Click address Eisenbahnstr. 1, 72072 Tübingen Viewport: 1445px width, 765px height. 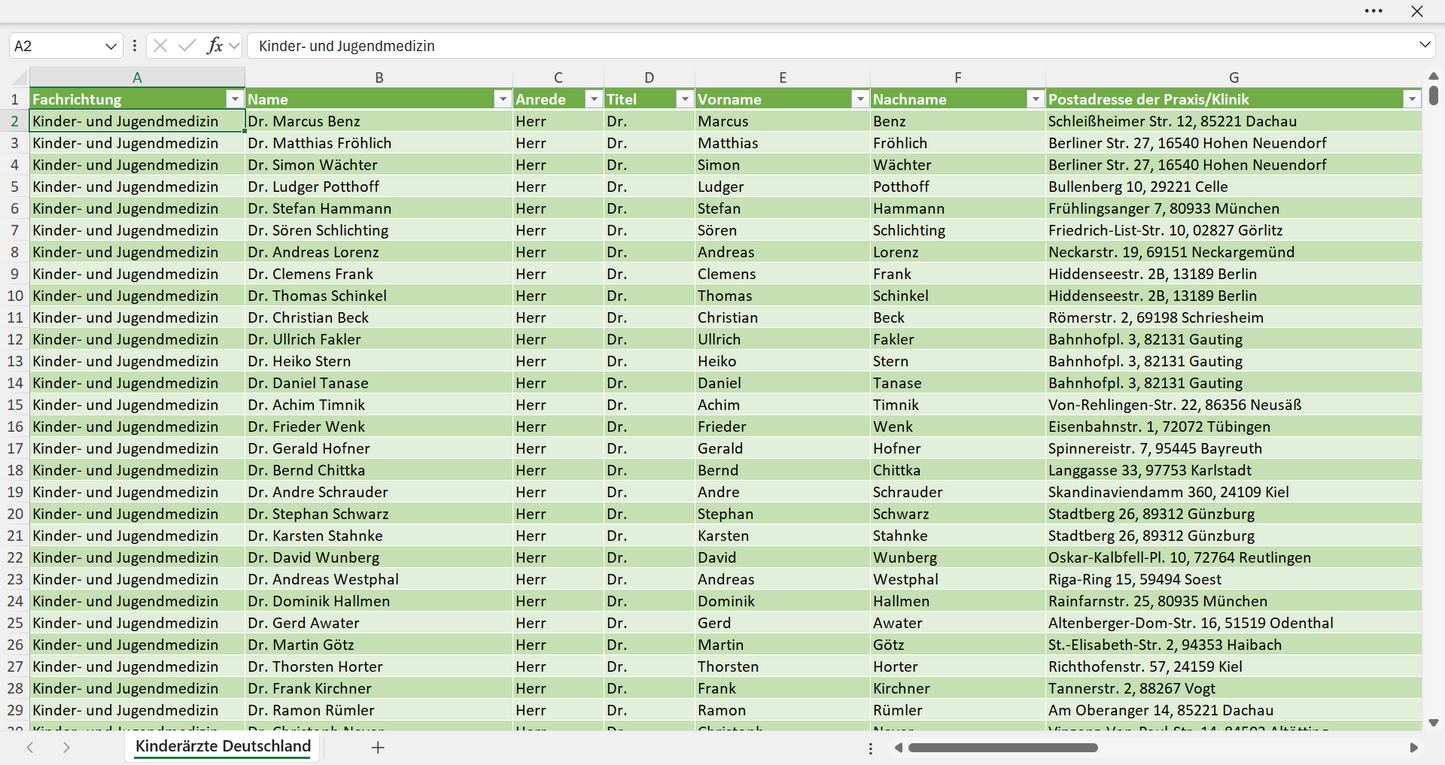pos(1234,427)
